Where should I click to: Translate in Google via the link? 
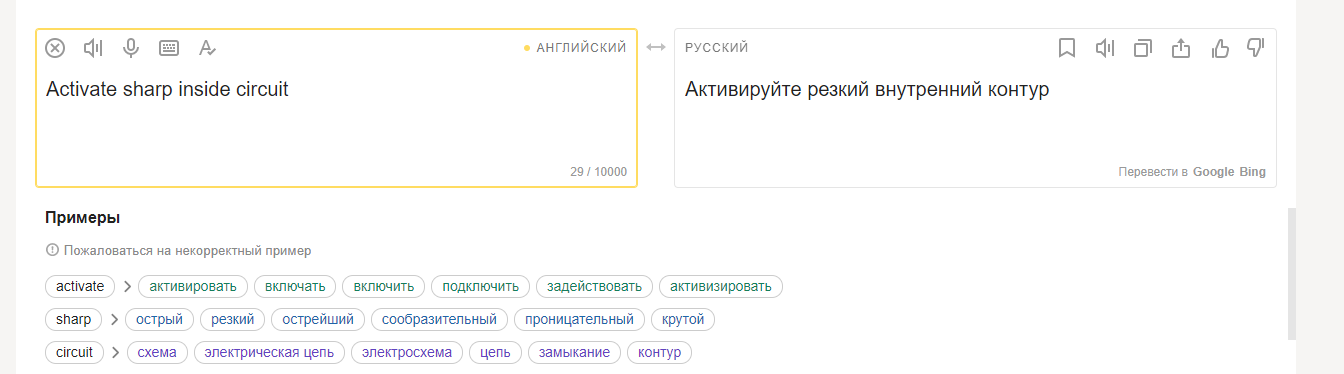click(1214, 172)
